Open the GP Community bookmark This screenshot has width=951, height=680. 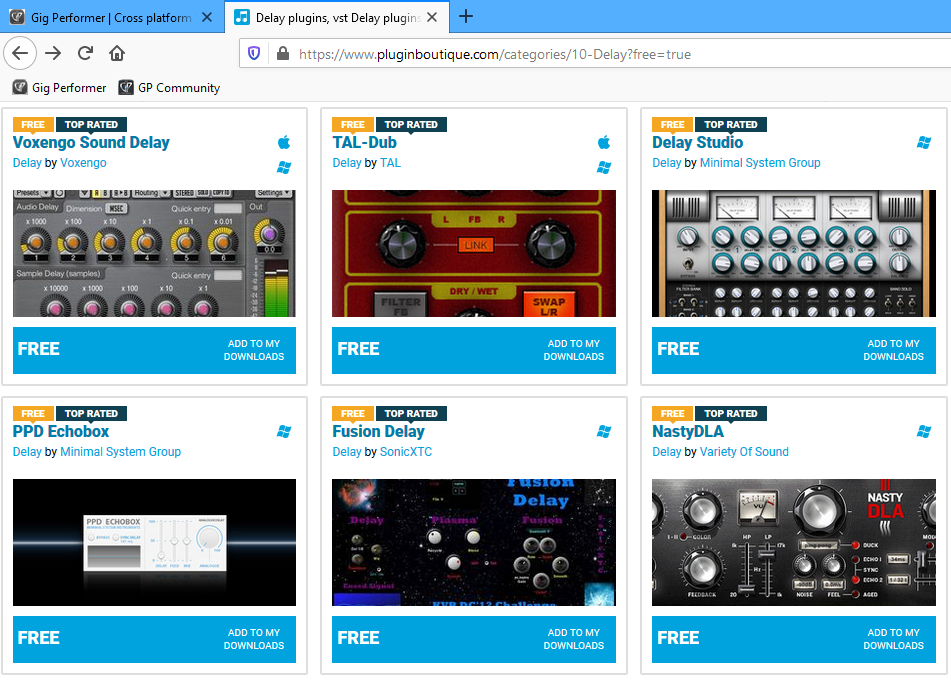tap(169, 88)
